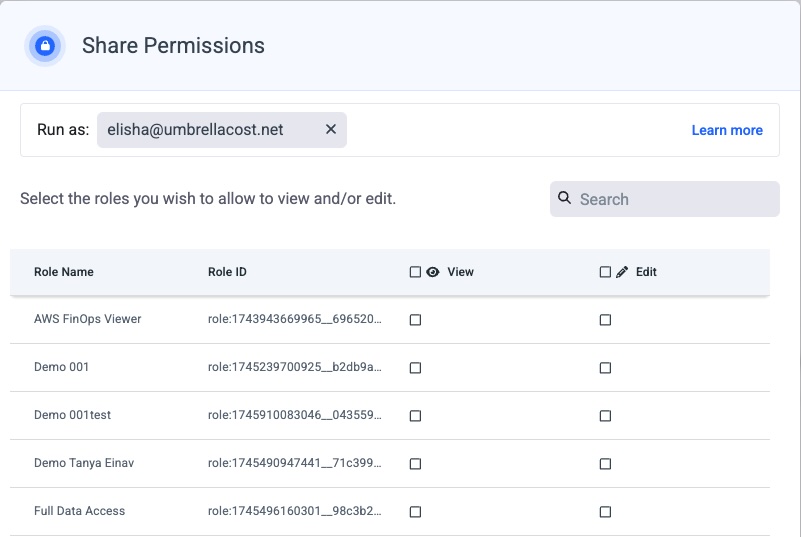Allow View for Demo Tanya Einav
This screenshot has width=801, height=537.
[415, 464]
